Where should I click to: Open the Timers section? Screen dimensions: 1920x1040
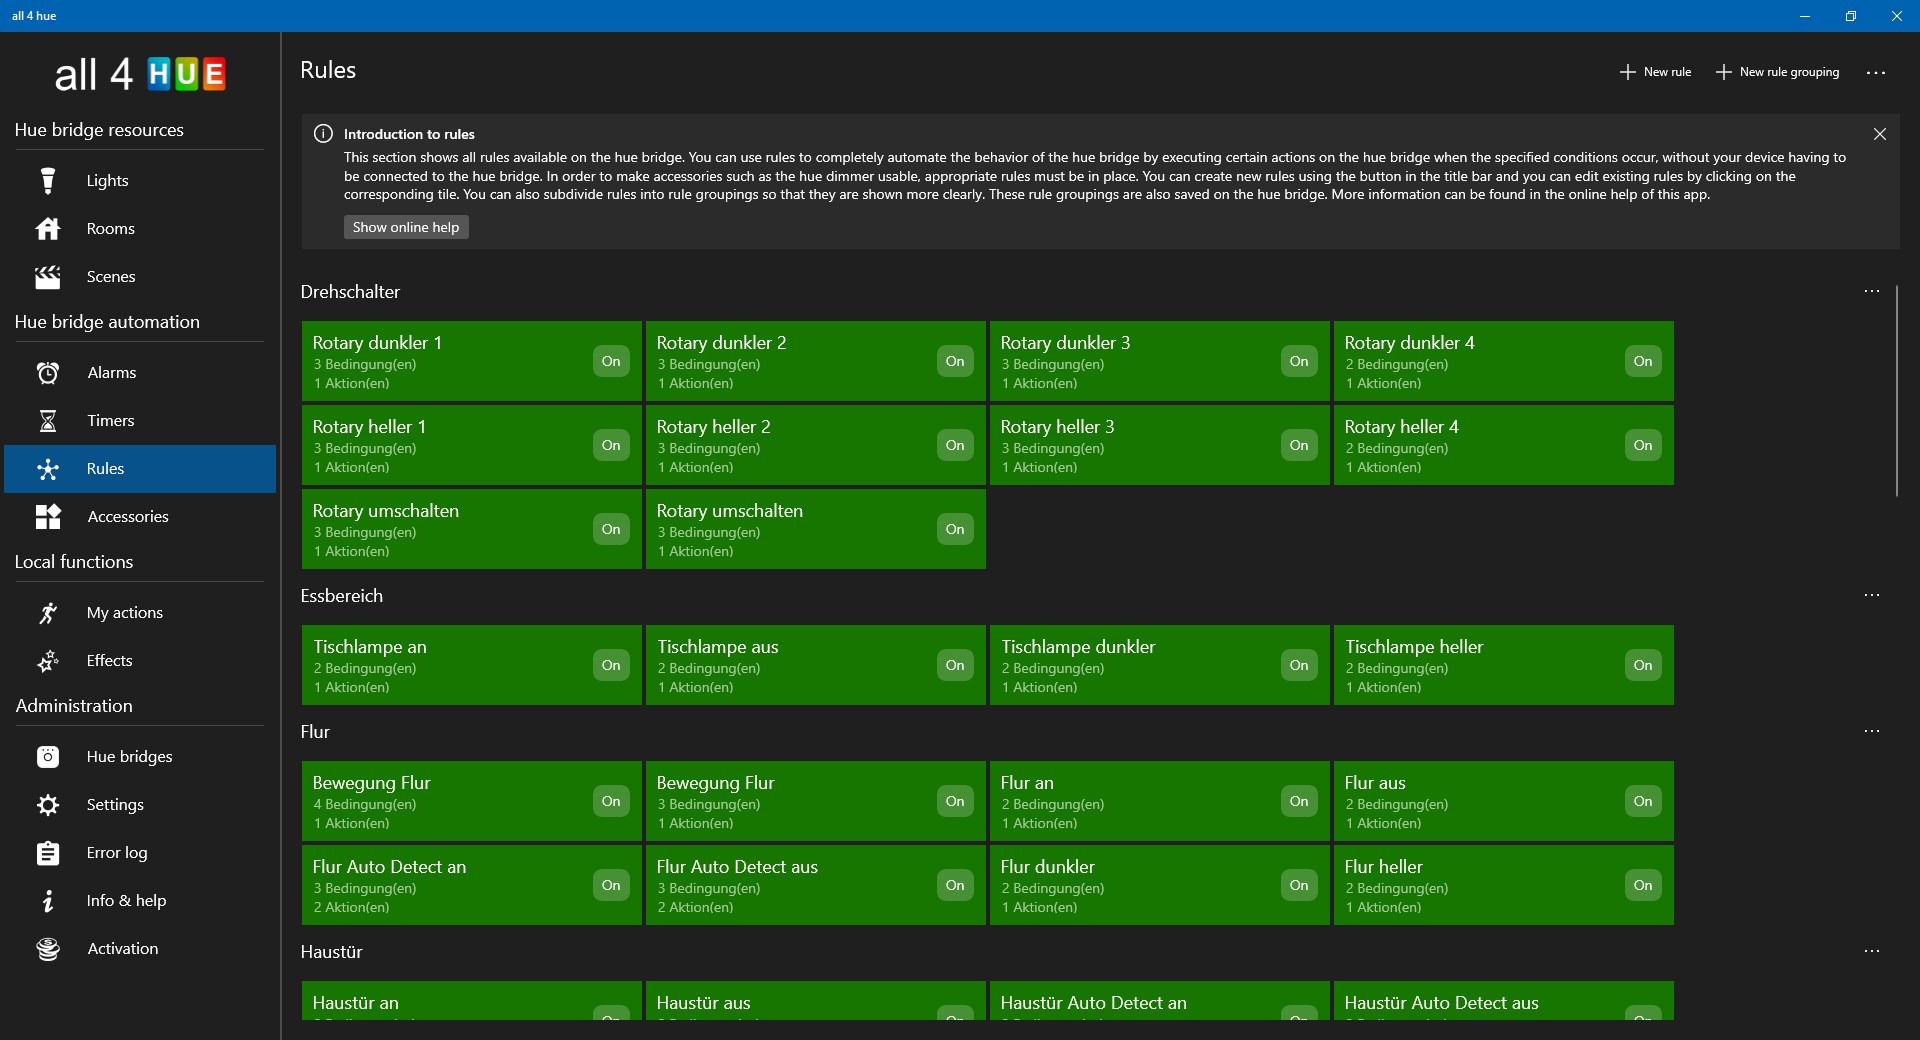click(110, 420)
